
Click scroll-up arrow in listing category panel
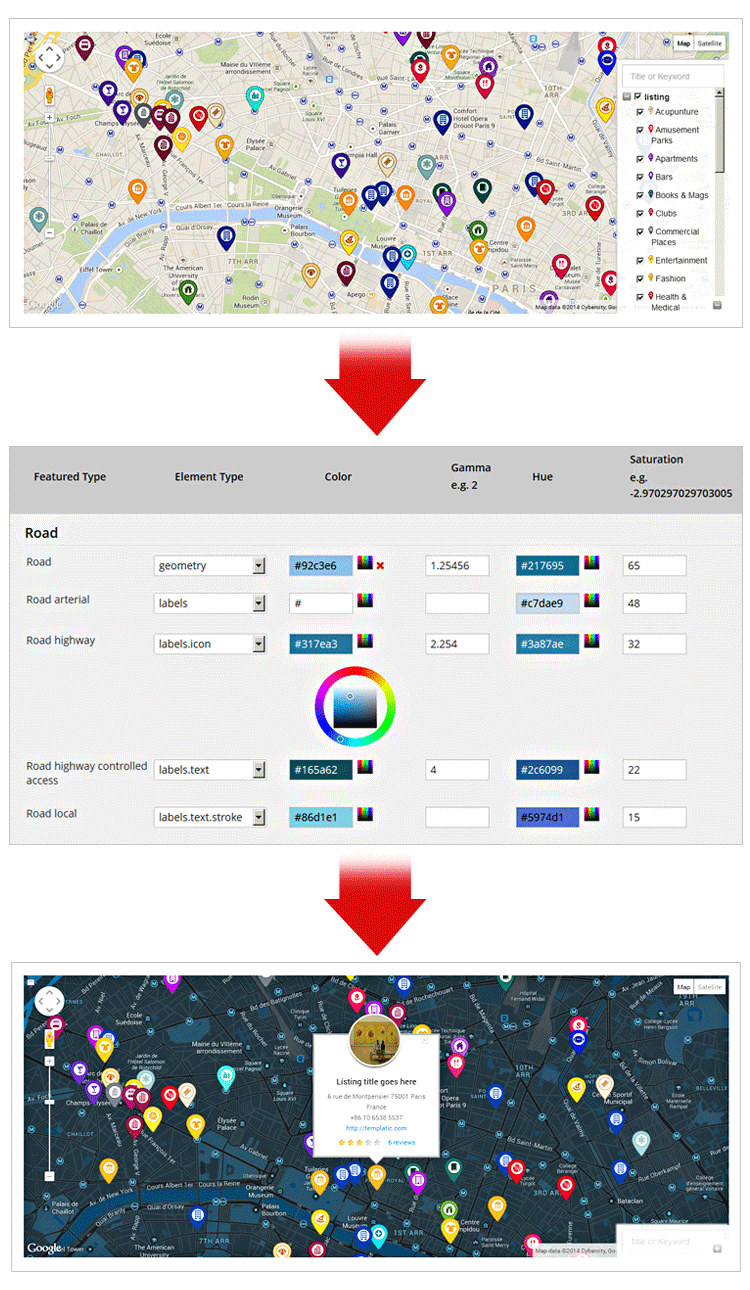click(x=720, y=94)
